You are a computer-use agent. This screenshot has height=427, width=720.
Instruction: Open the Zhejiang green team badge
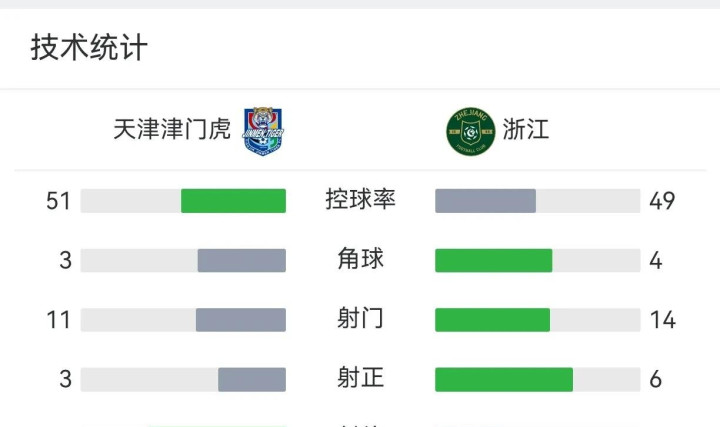pyautogui.click(x=471, y=131)
